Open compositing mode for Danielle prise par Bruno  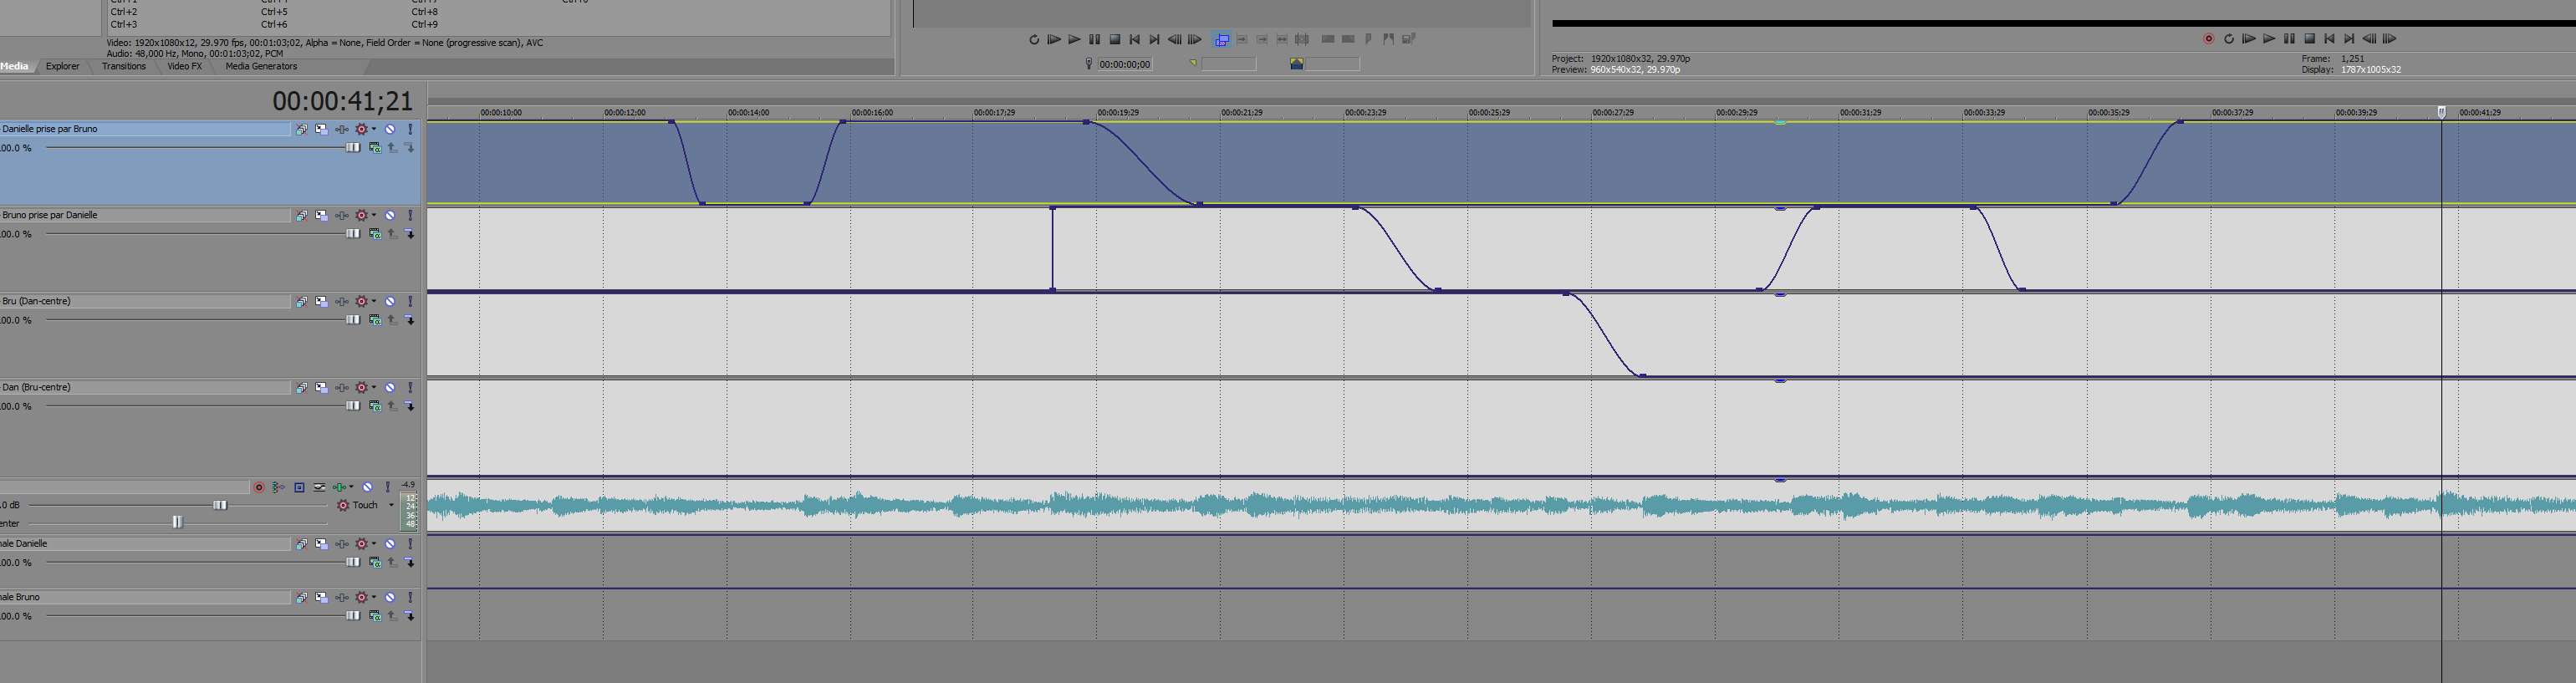pos(376,148)
